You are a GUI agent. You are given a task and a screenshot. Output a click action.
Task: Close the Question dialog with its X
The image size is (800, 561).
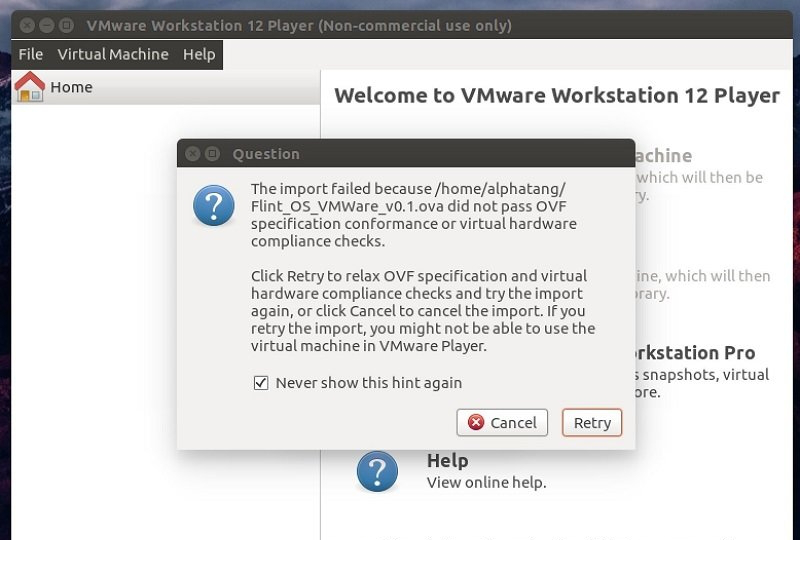tap(192, 154)
